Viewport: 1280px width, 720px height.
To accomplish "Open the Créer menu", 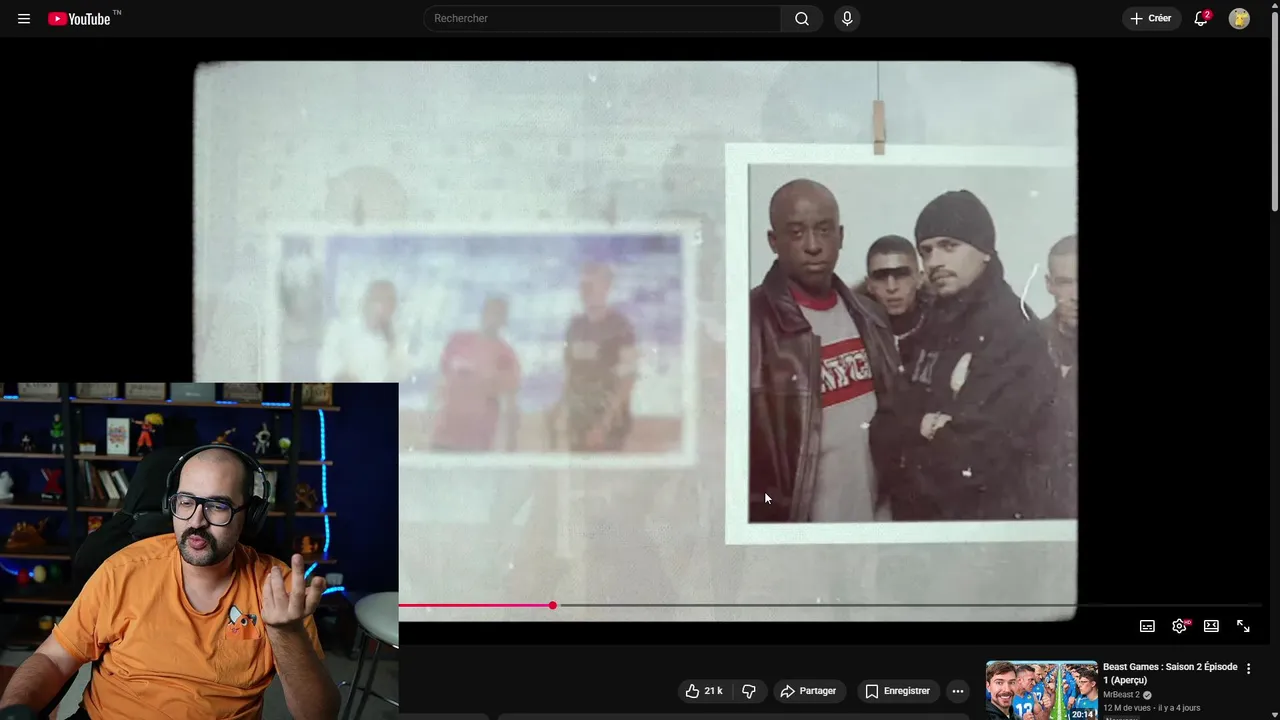I will point(1151,18).
